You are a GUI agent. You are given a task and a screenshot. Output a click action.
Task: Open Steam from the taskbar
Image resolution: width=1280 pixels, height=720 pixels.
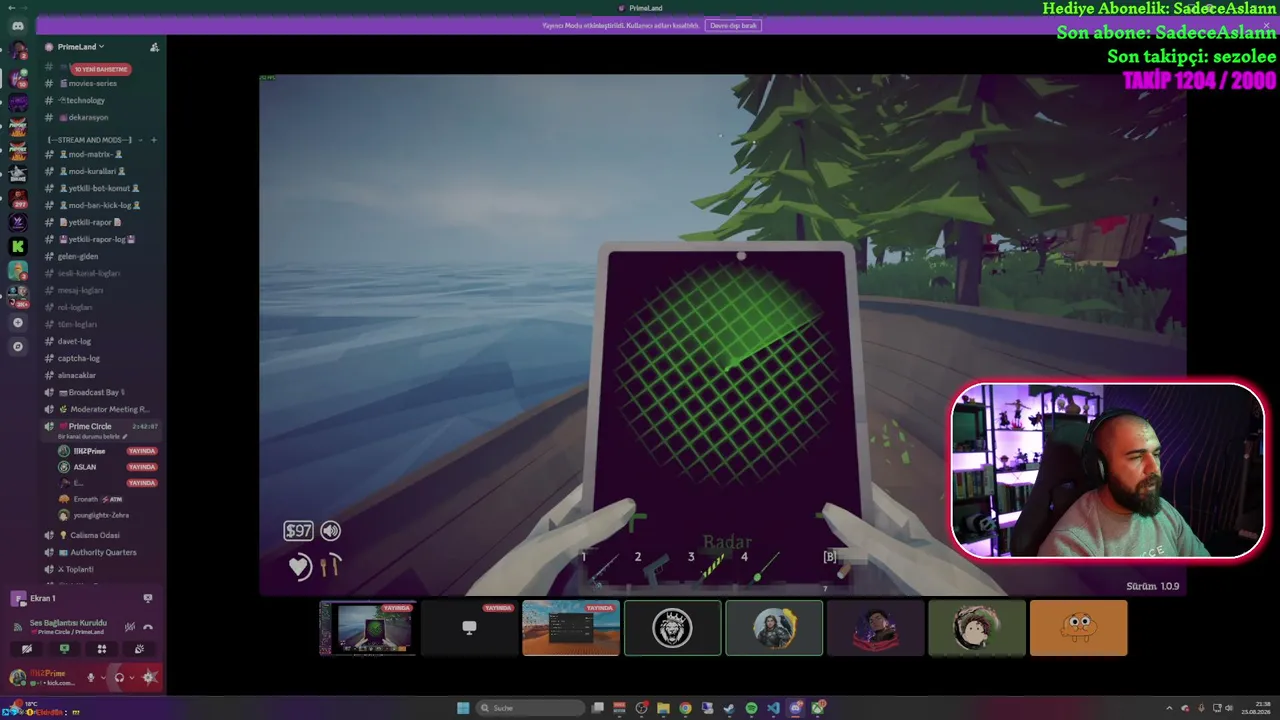729,708
